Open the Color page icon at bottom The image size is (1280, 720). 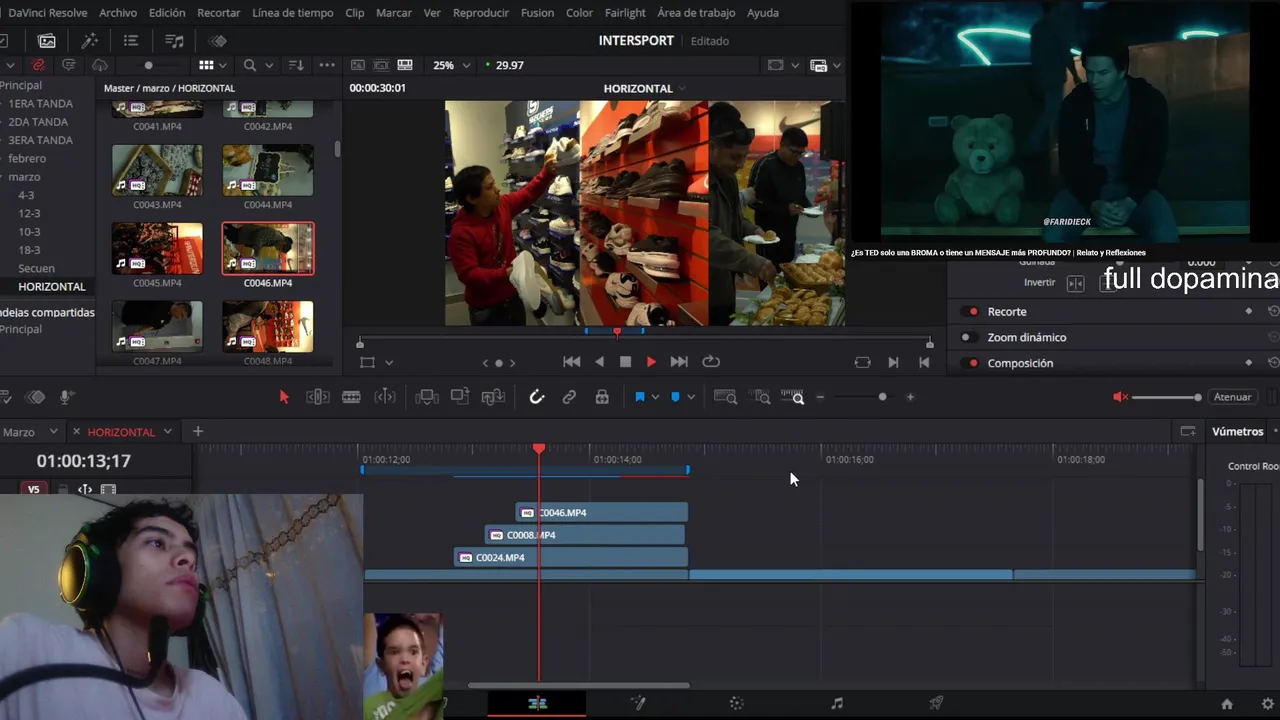[x=737, y=703]
